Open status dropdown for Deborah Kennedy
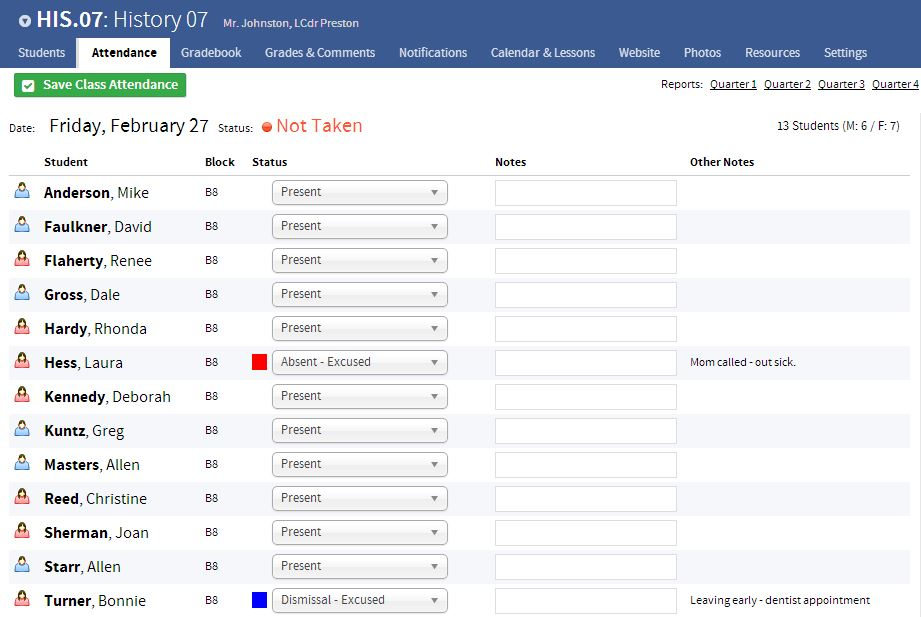 tap(359, 397)
